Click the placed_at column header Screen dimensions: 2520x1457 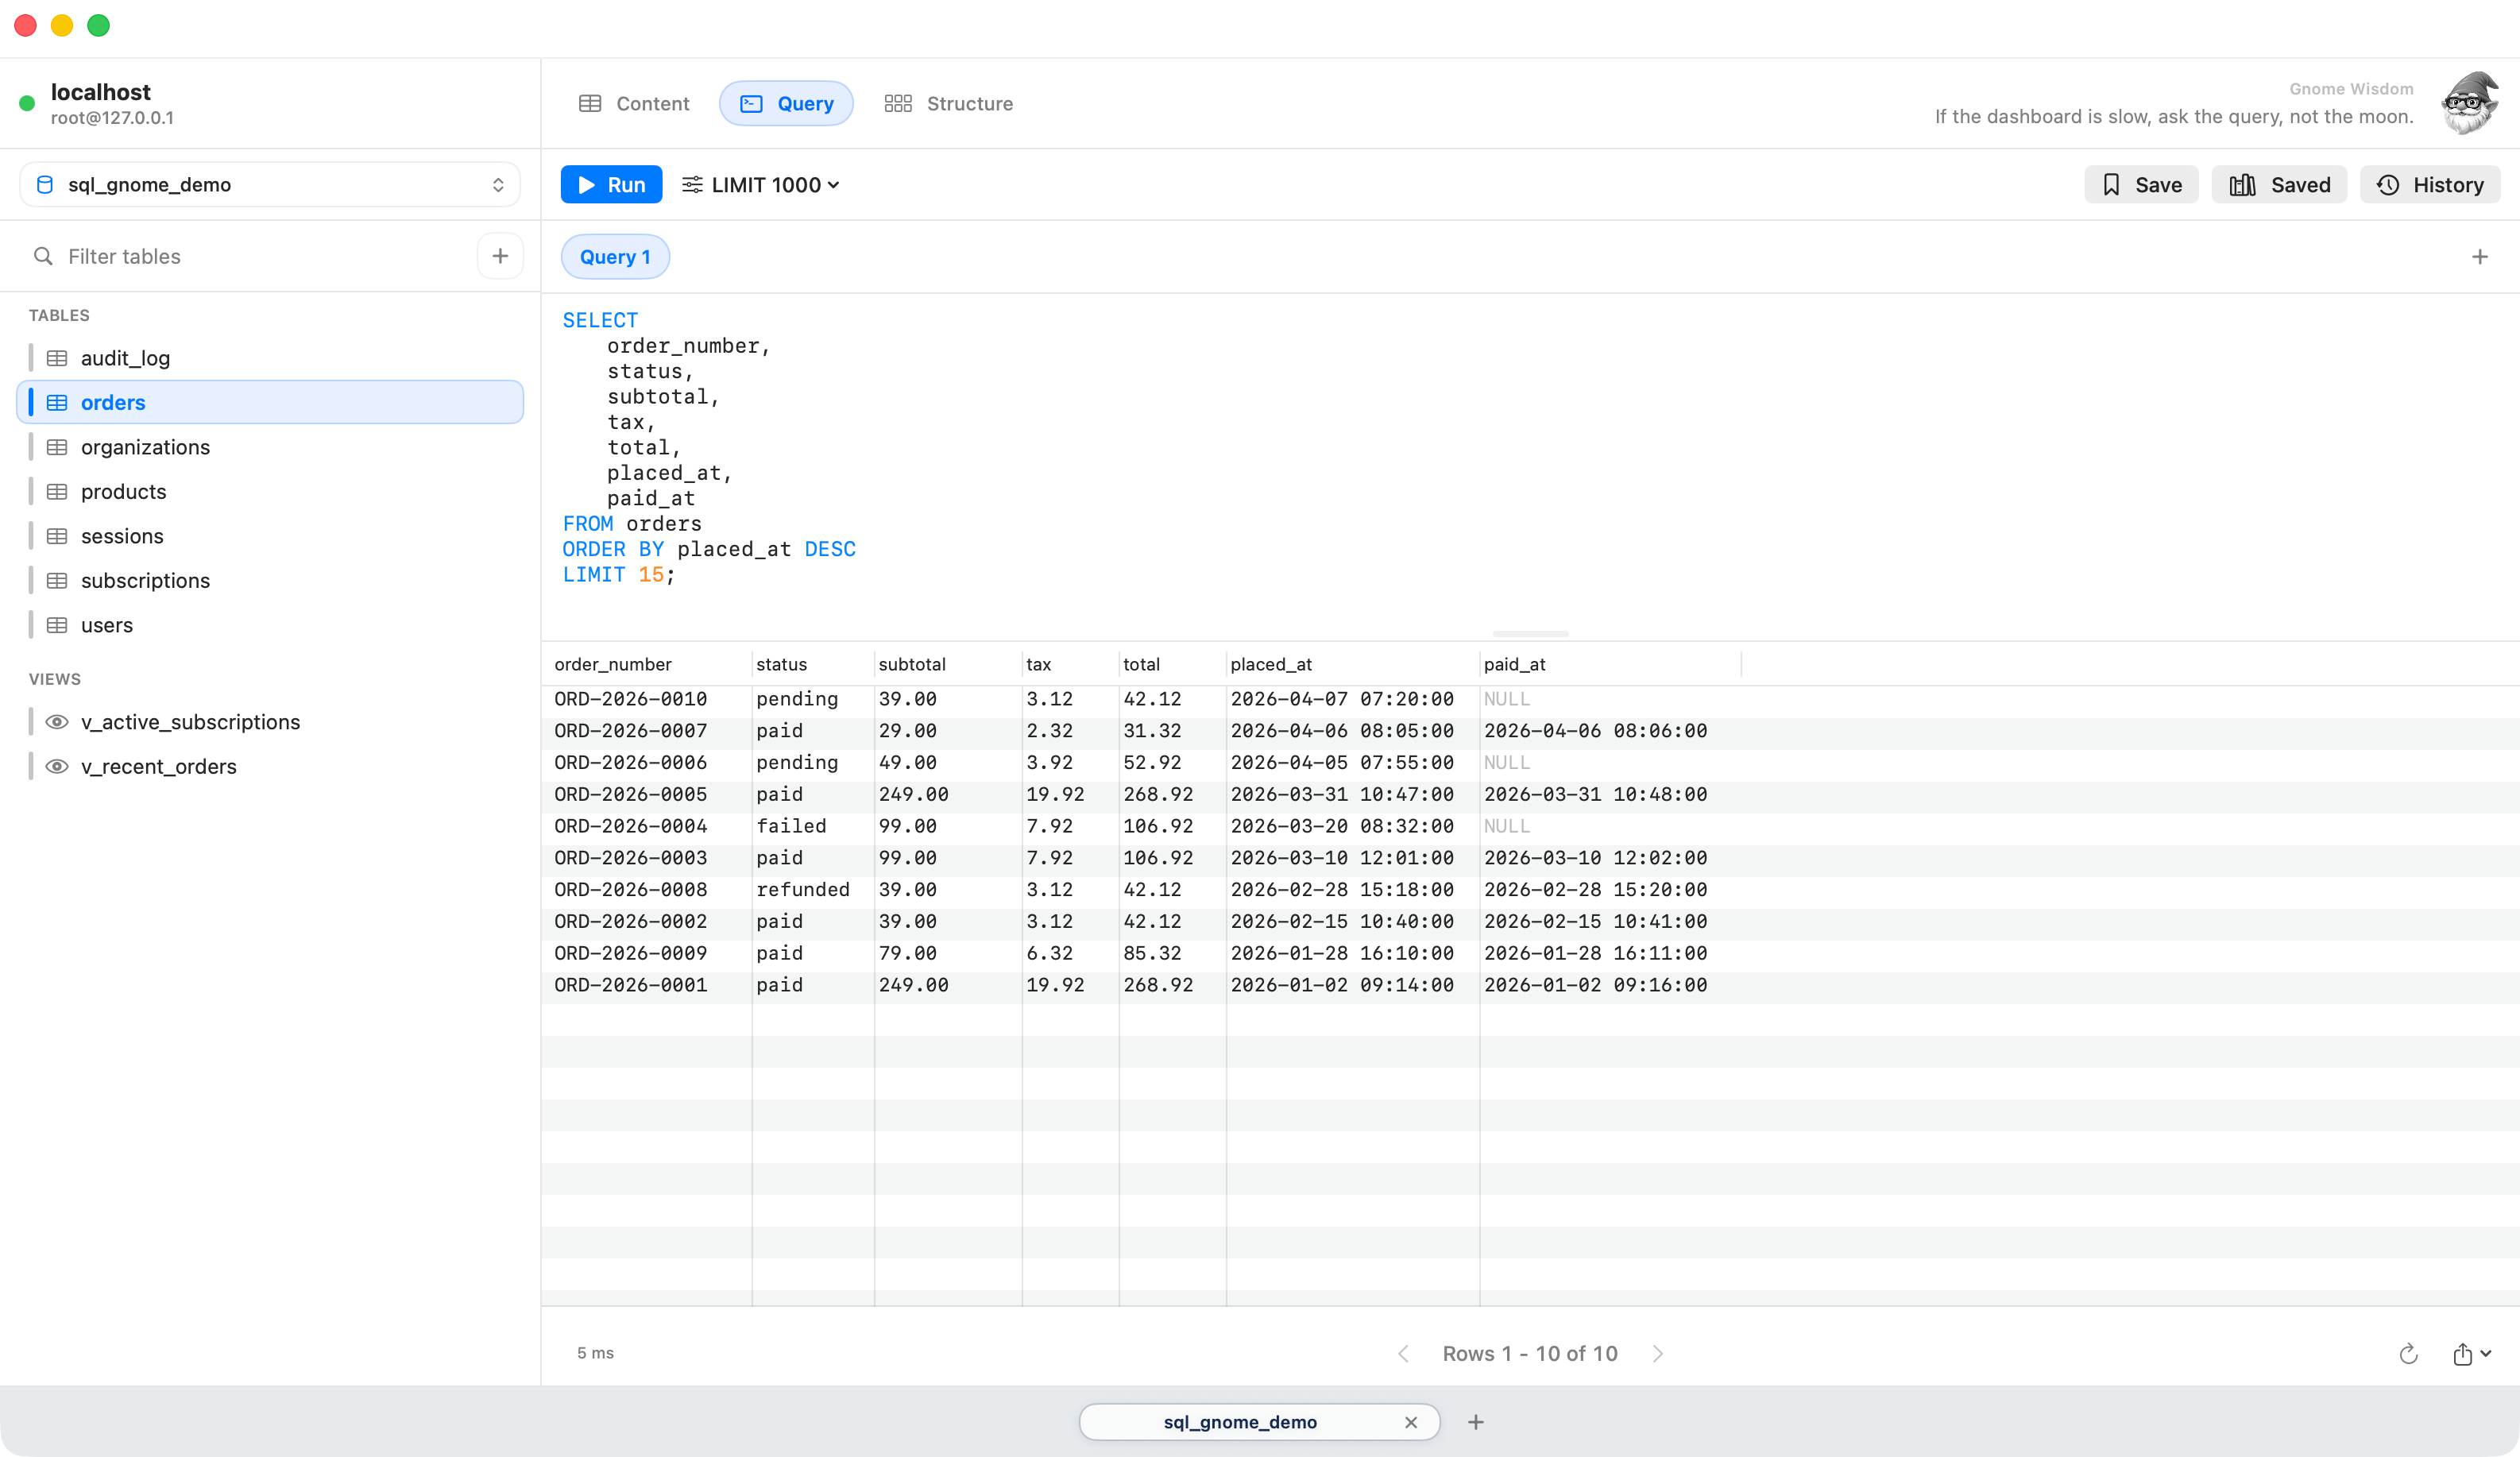1352,664
